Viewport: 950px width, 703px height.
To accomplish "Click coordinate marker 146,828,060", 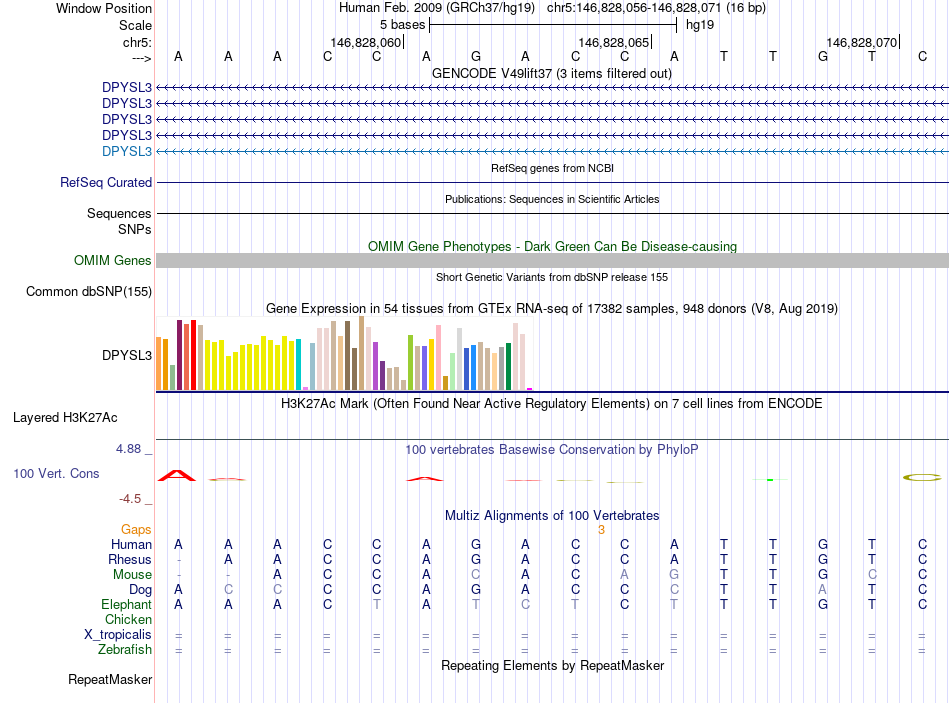I will [366, 42].
